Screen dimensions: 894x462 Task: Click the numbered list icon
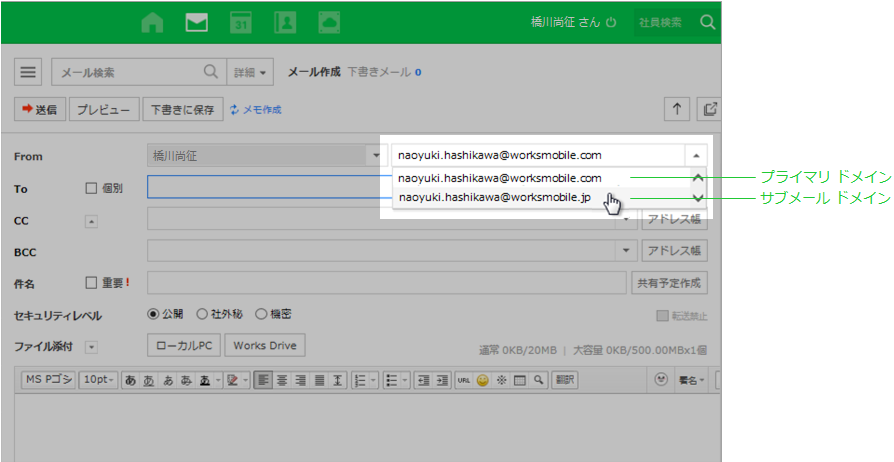click(360, 380)
